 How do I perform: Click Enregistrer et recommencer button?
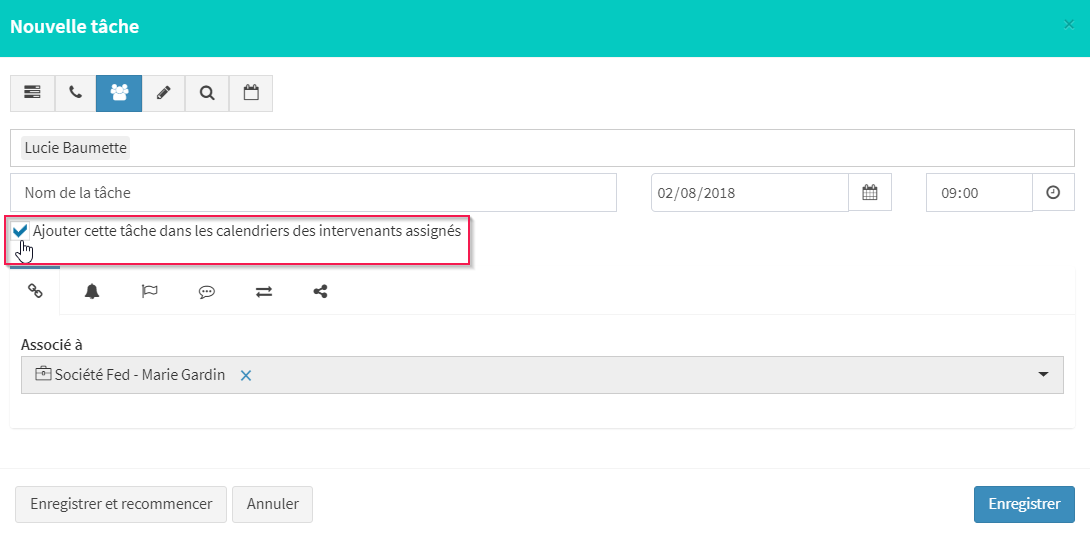coord(121,504)
